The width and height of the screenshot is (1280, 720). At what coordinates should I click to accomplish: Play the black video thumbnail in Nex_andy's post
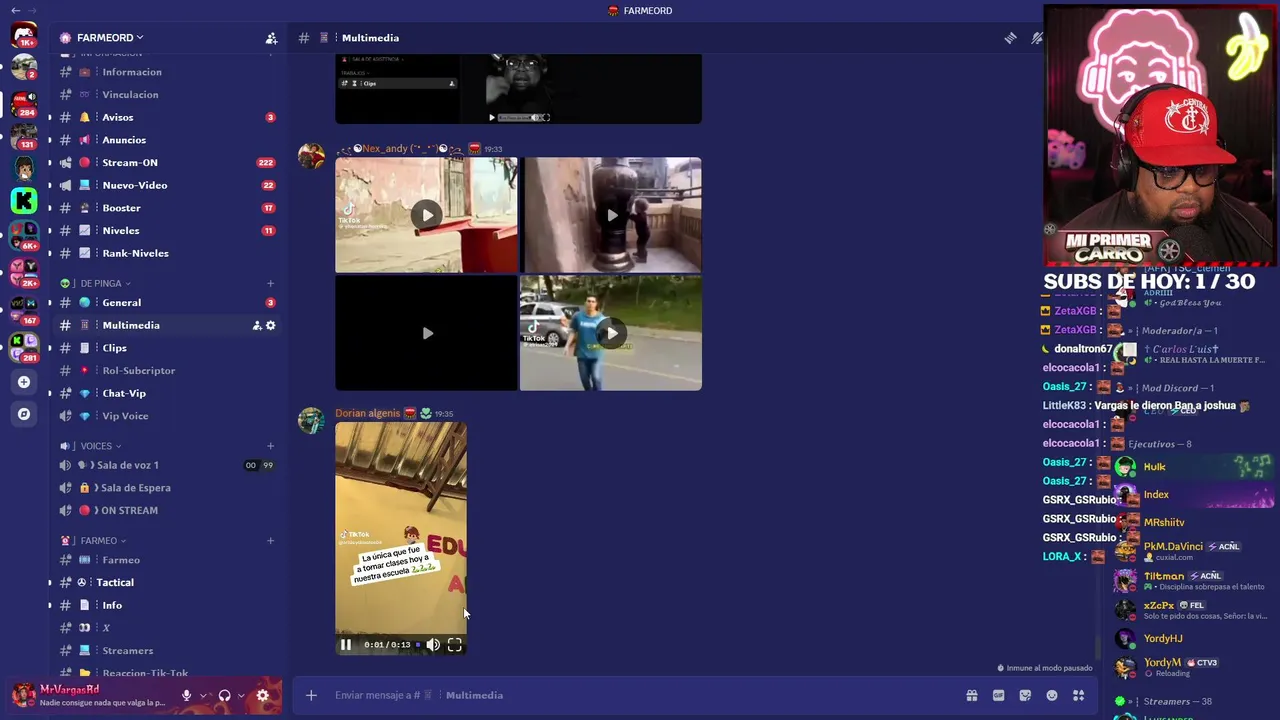[x=427, y=333]
